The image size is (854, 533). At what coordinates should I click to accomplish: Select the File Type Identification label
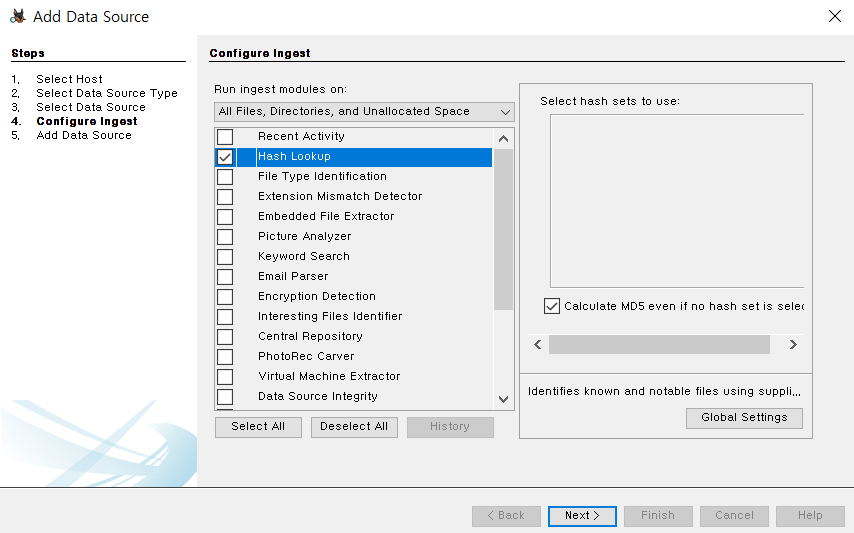point(322,176)
